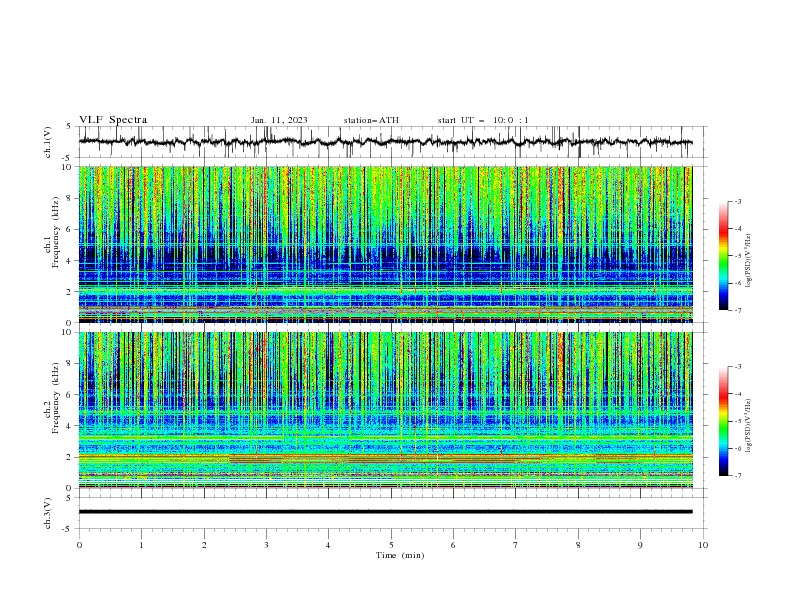Click inside the ch.2 spectrogram panel
Screen dimensions: 792x612
point(385,410)
